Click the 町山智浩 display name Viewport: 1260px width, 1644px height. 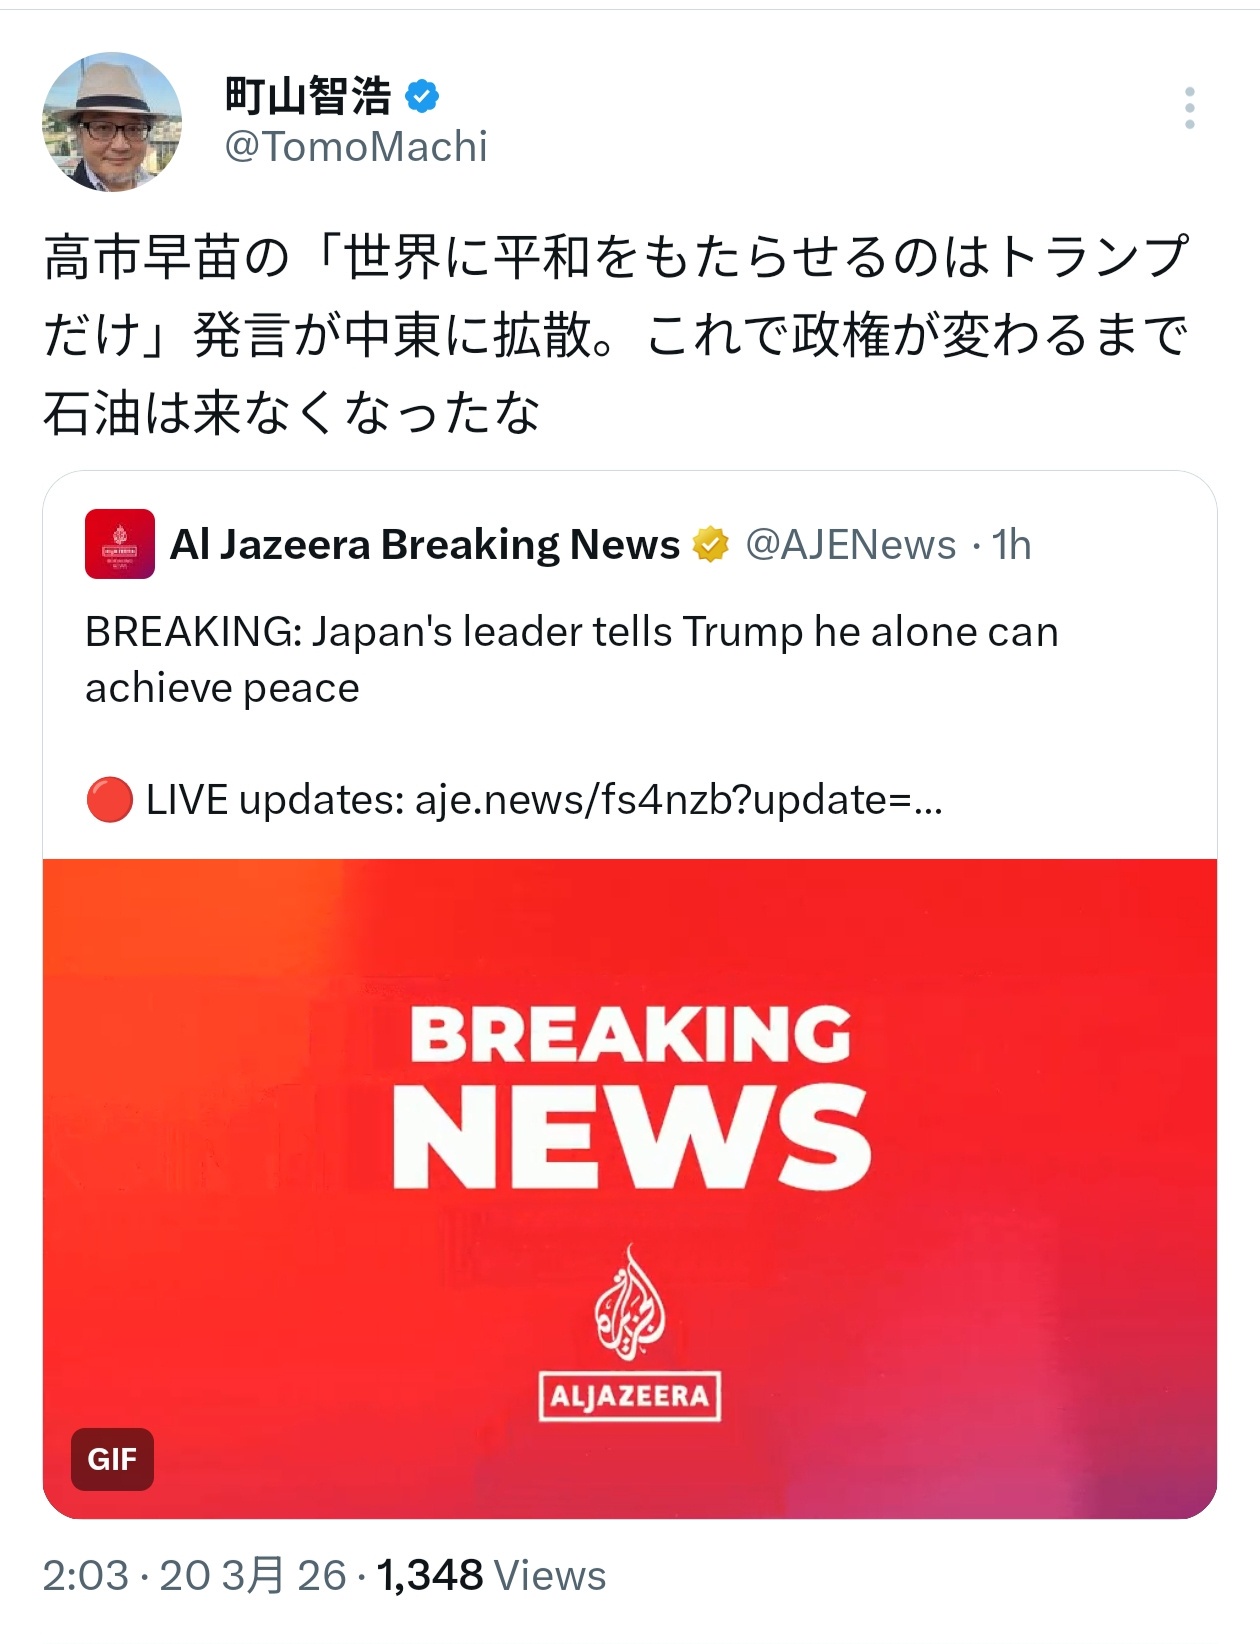[x=309, y=96]
